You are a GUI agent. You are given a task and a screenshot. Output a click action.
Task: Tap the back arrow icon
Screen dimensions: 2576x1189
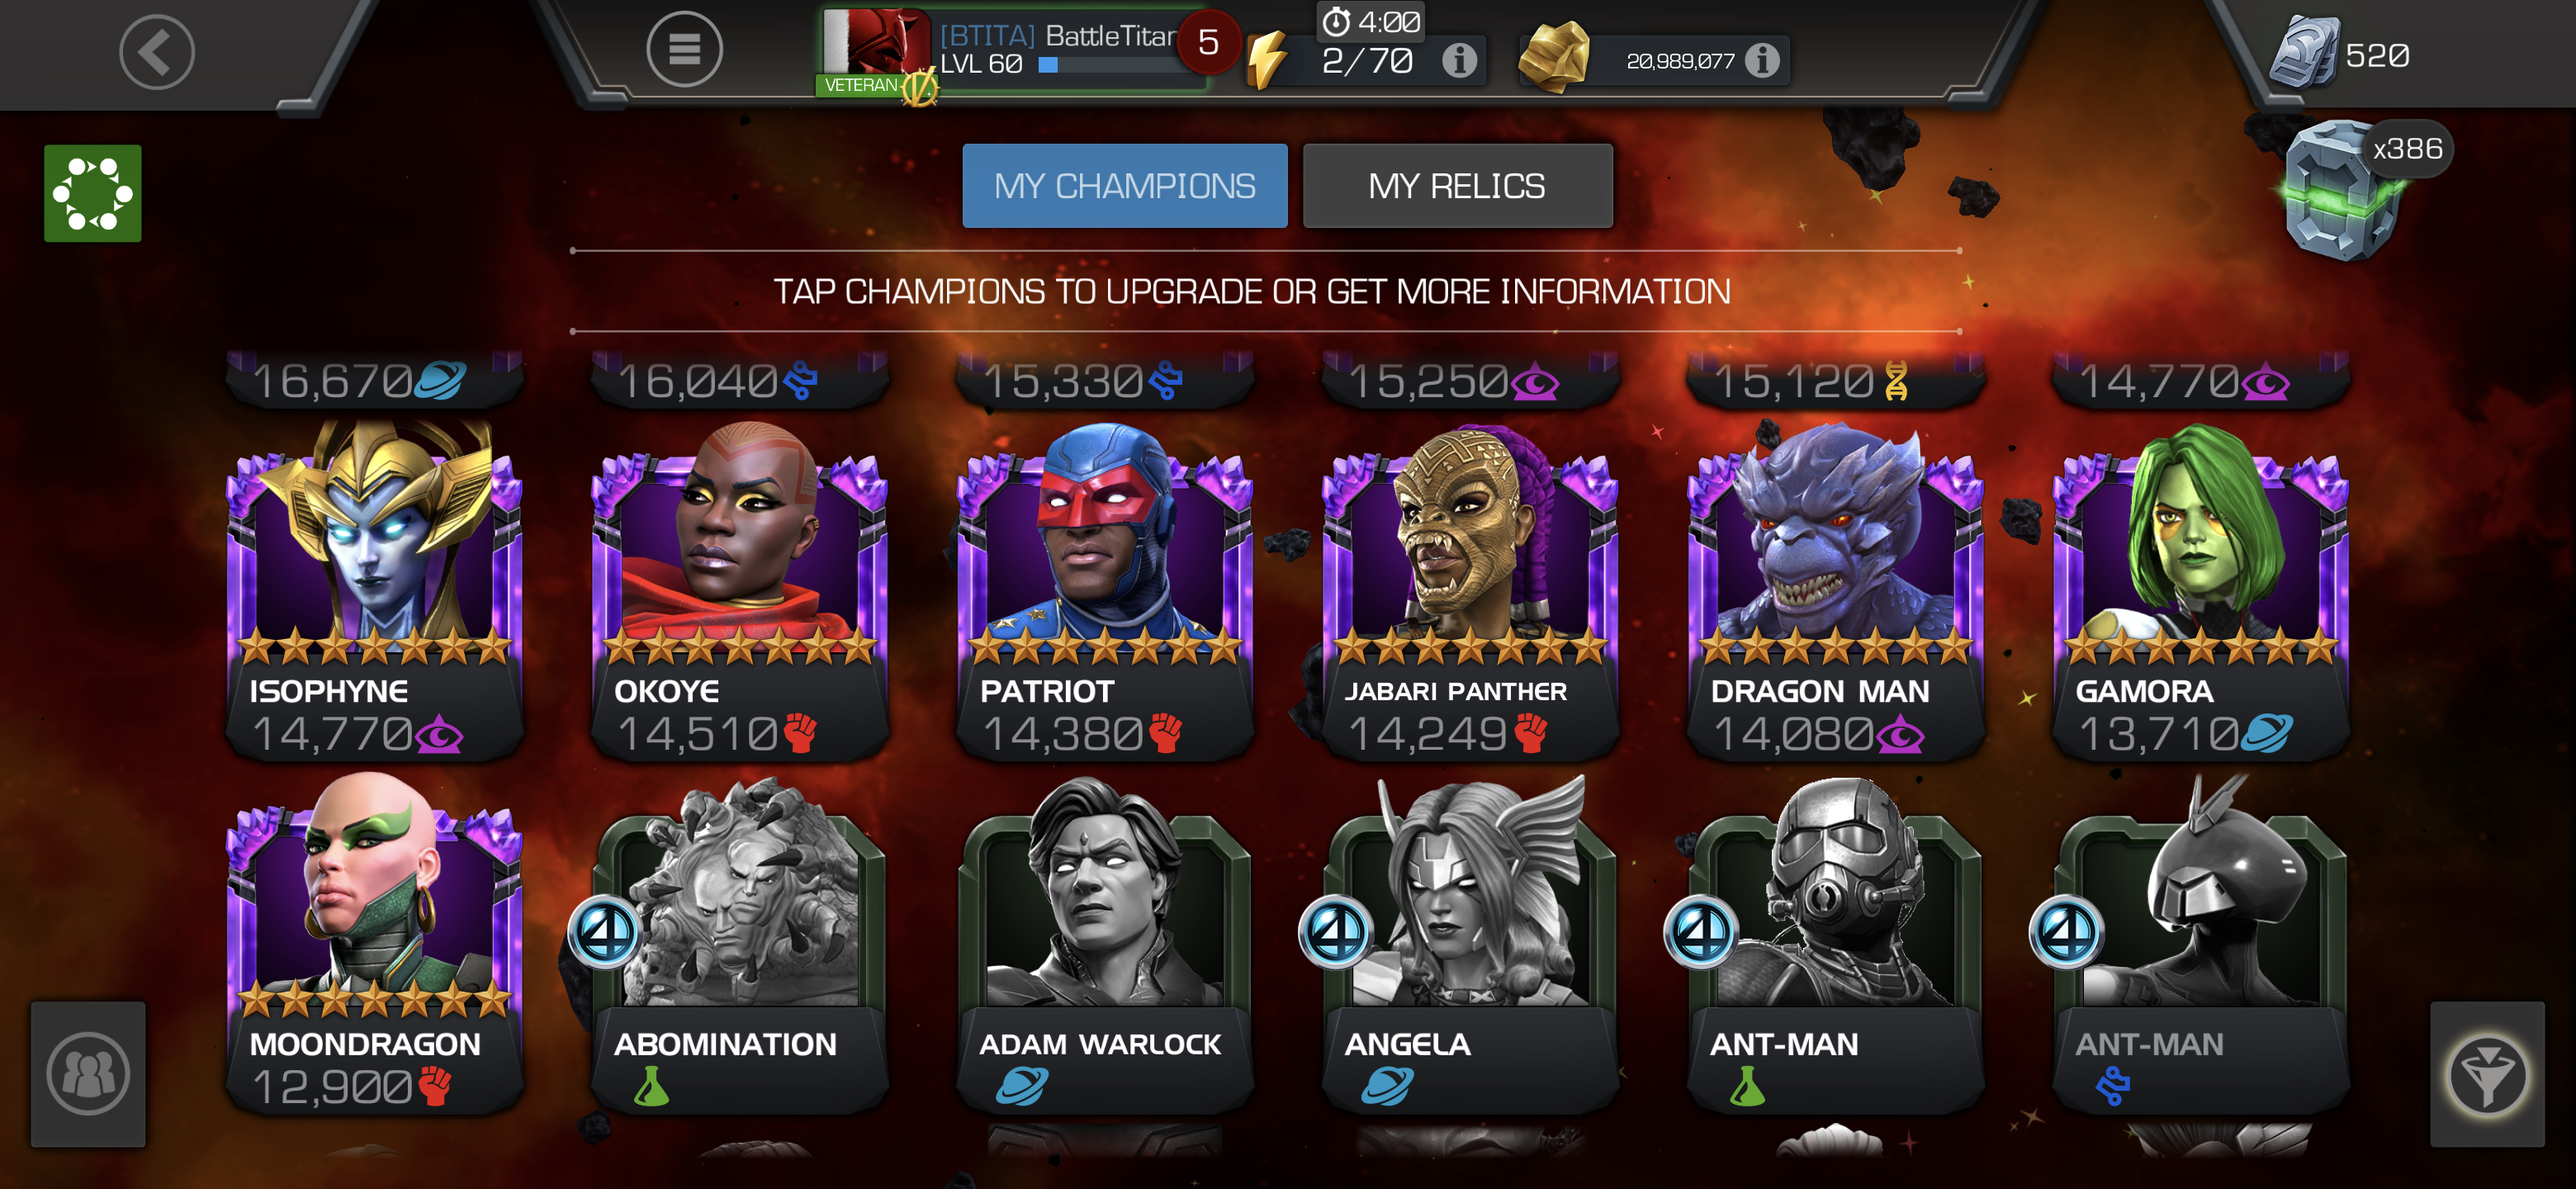click(157, 52)
